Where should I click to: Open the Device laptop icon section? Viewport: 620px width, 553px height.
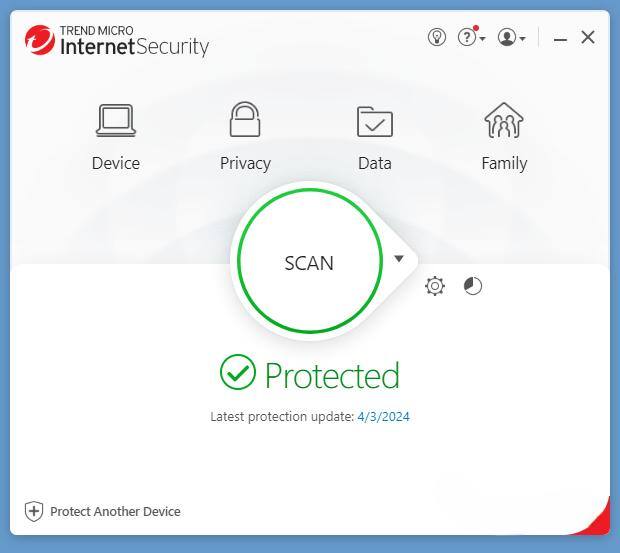tap(116, 122)
